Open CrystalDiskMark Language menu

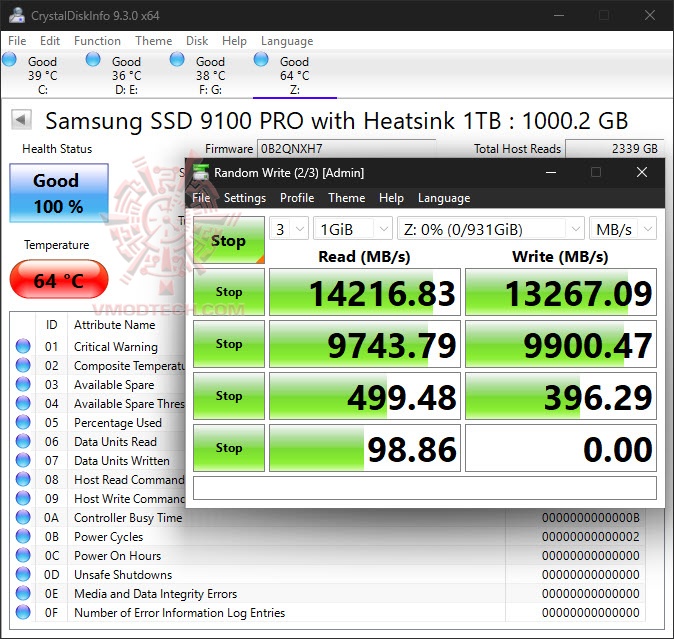click(444, 197)
